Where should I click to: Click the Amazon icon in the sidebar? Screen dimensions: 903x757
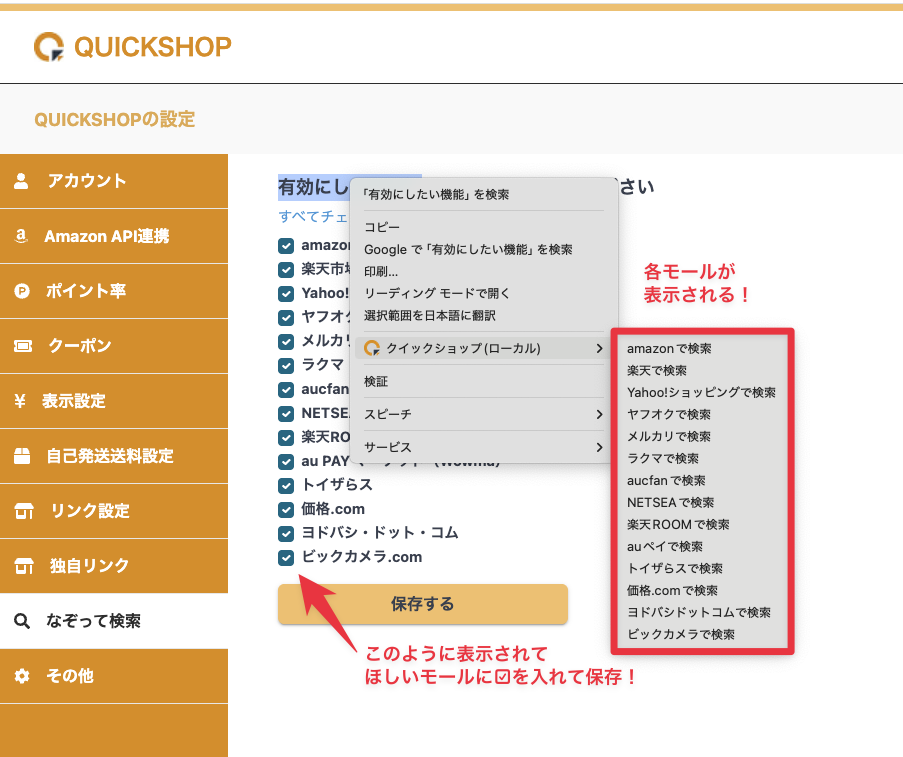21,237
